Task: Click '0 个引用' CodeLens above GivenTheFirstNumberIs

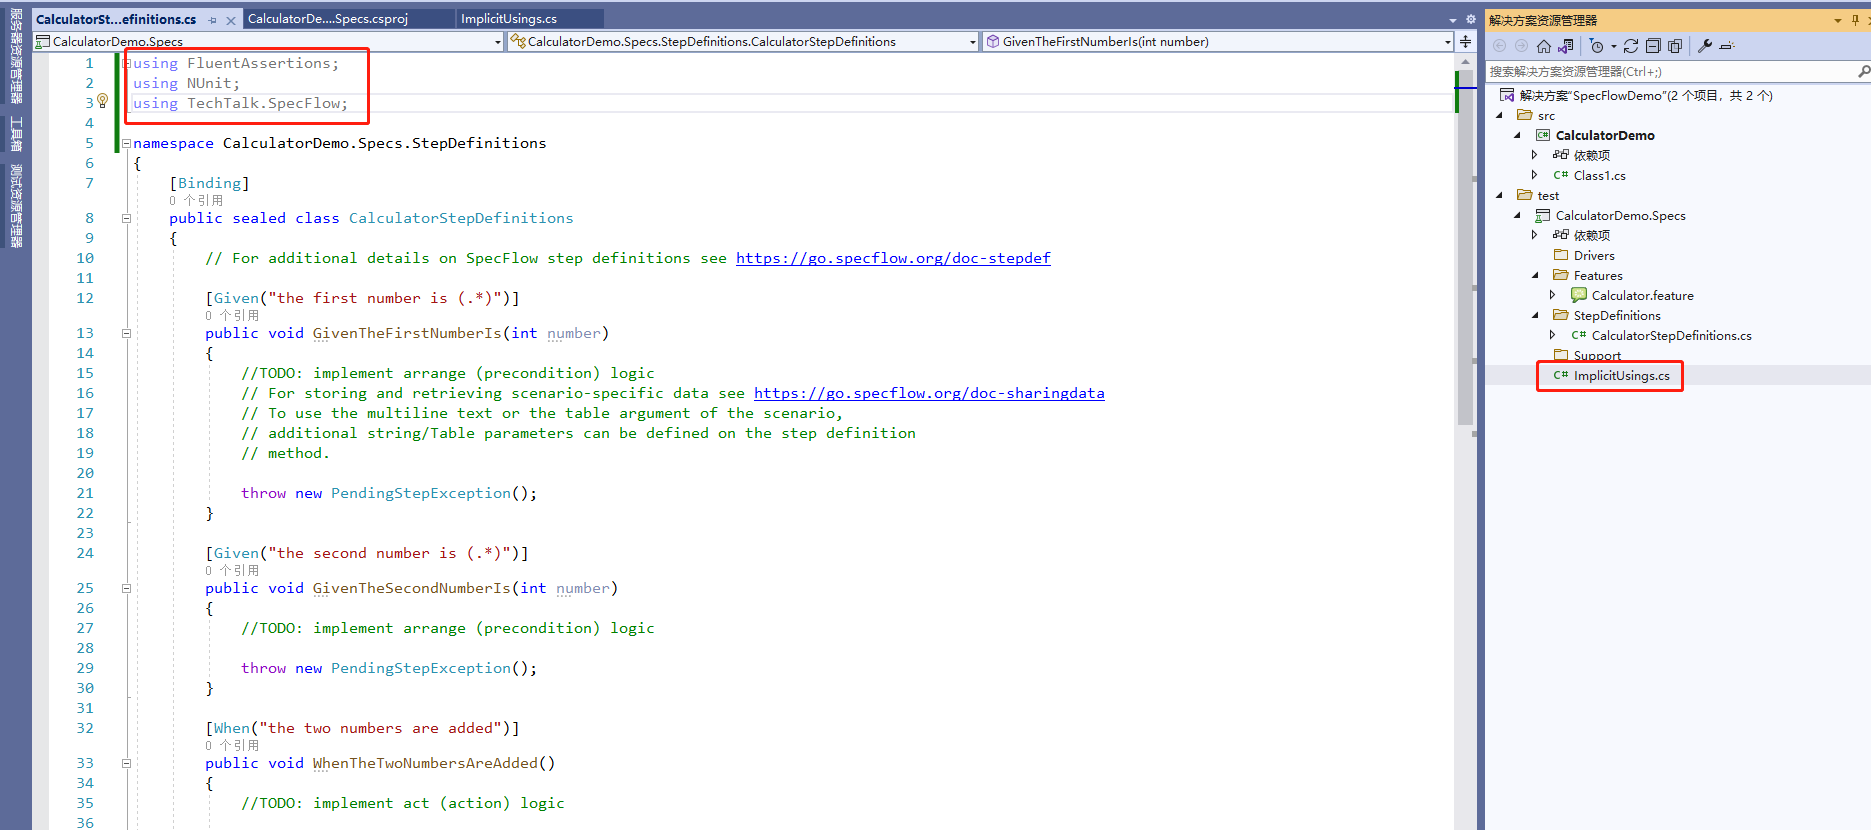Action: [x=232, y=315]
